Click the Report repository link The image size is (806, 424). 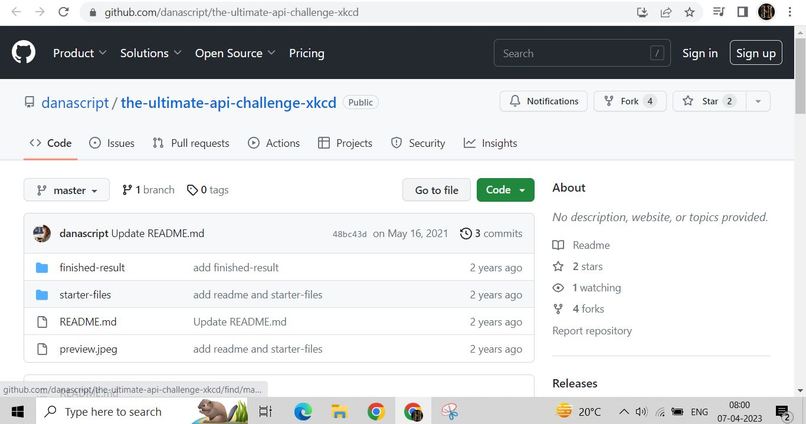(592, 331)
